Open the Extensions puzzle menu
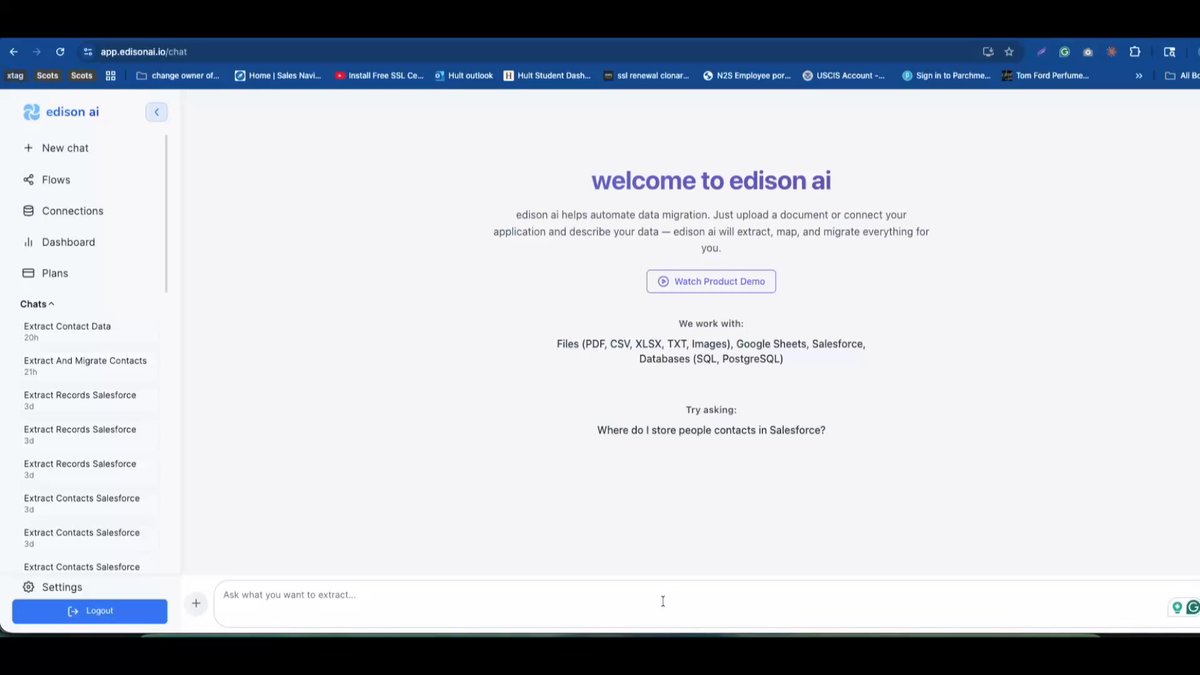Viewport: 1200px width, 675px height. [1135, 51]
